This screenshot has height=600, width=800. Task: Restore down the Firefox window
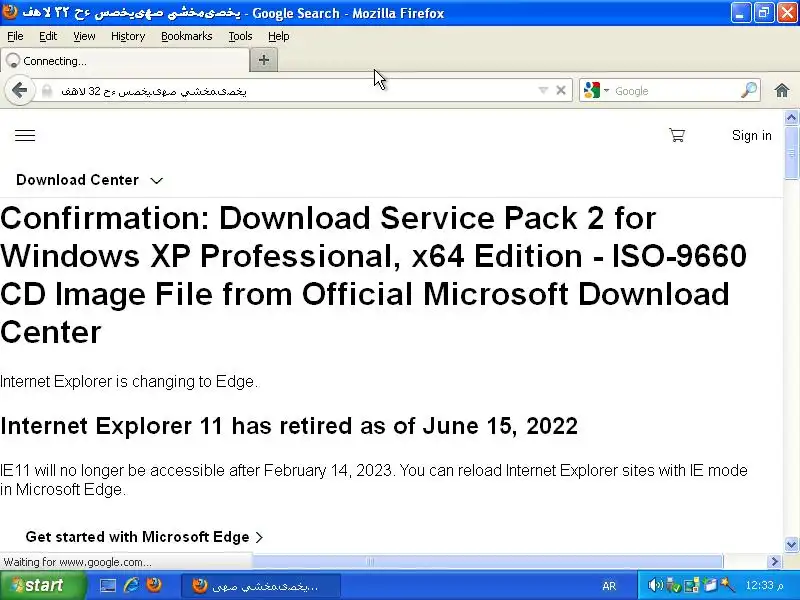(x=764, y=13)
